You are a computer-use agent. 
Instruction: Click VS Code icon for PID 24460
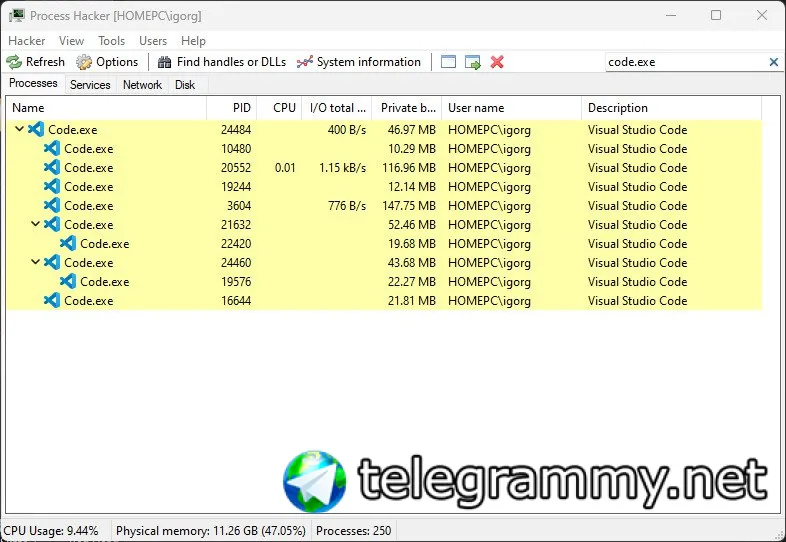click(52, 262)
